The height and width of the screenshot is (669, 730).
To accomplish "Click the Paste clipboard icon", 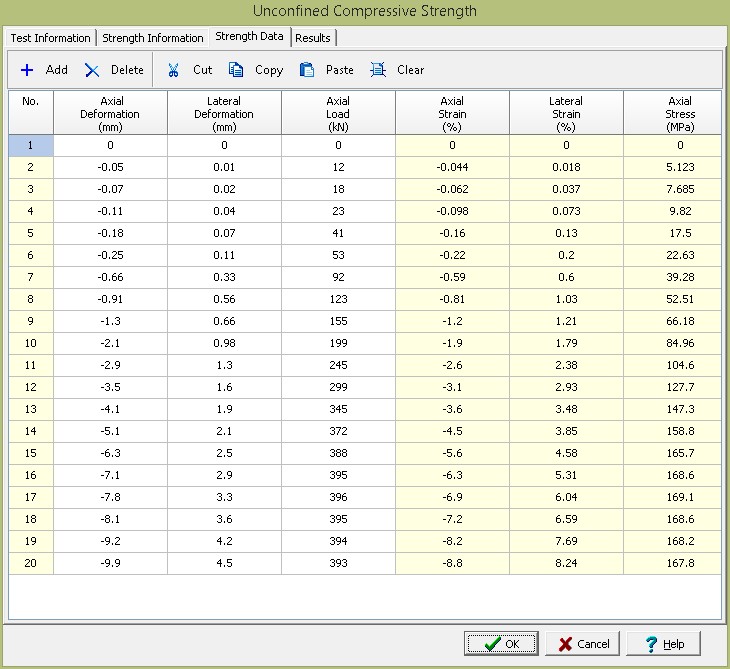I will tap(308, 70).
